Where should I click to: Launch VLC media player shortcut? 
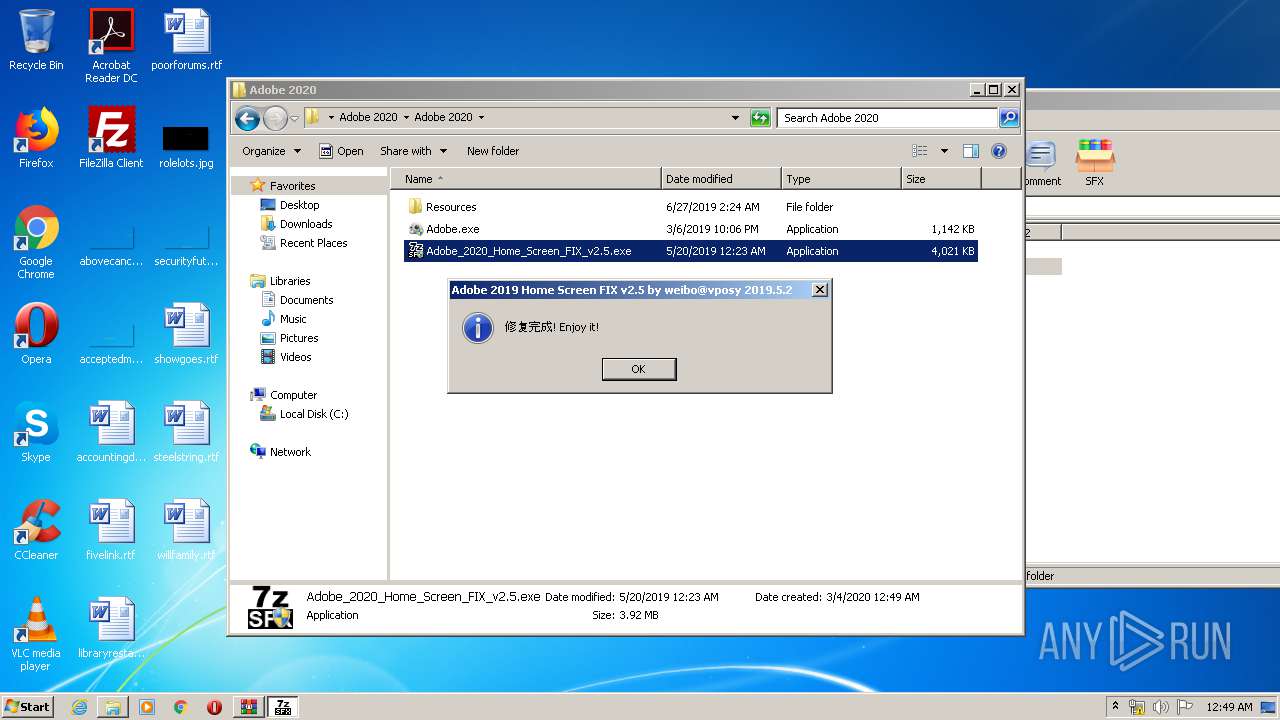coord(36,634)
